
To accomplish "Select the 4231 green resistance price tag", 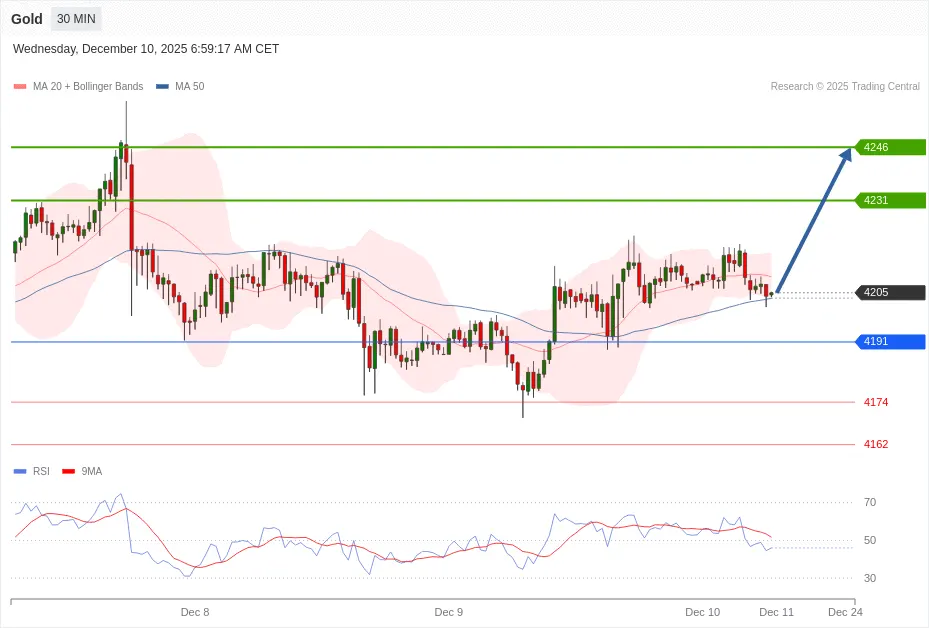I will [889, 201].
